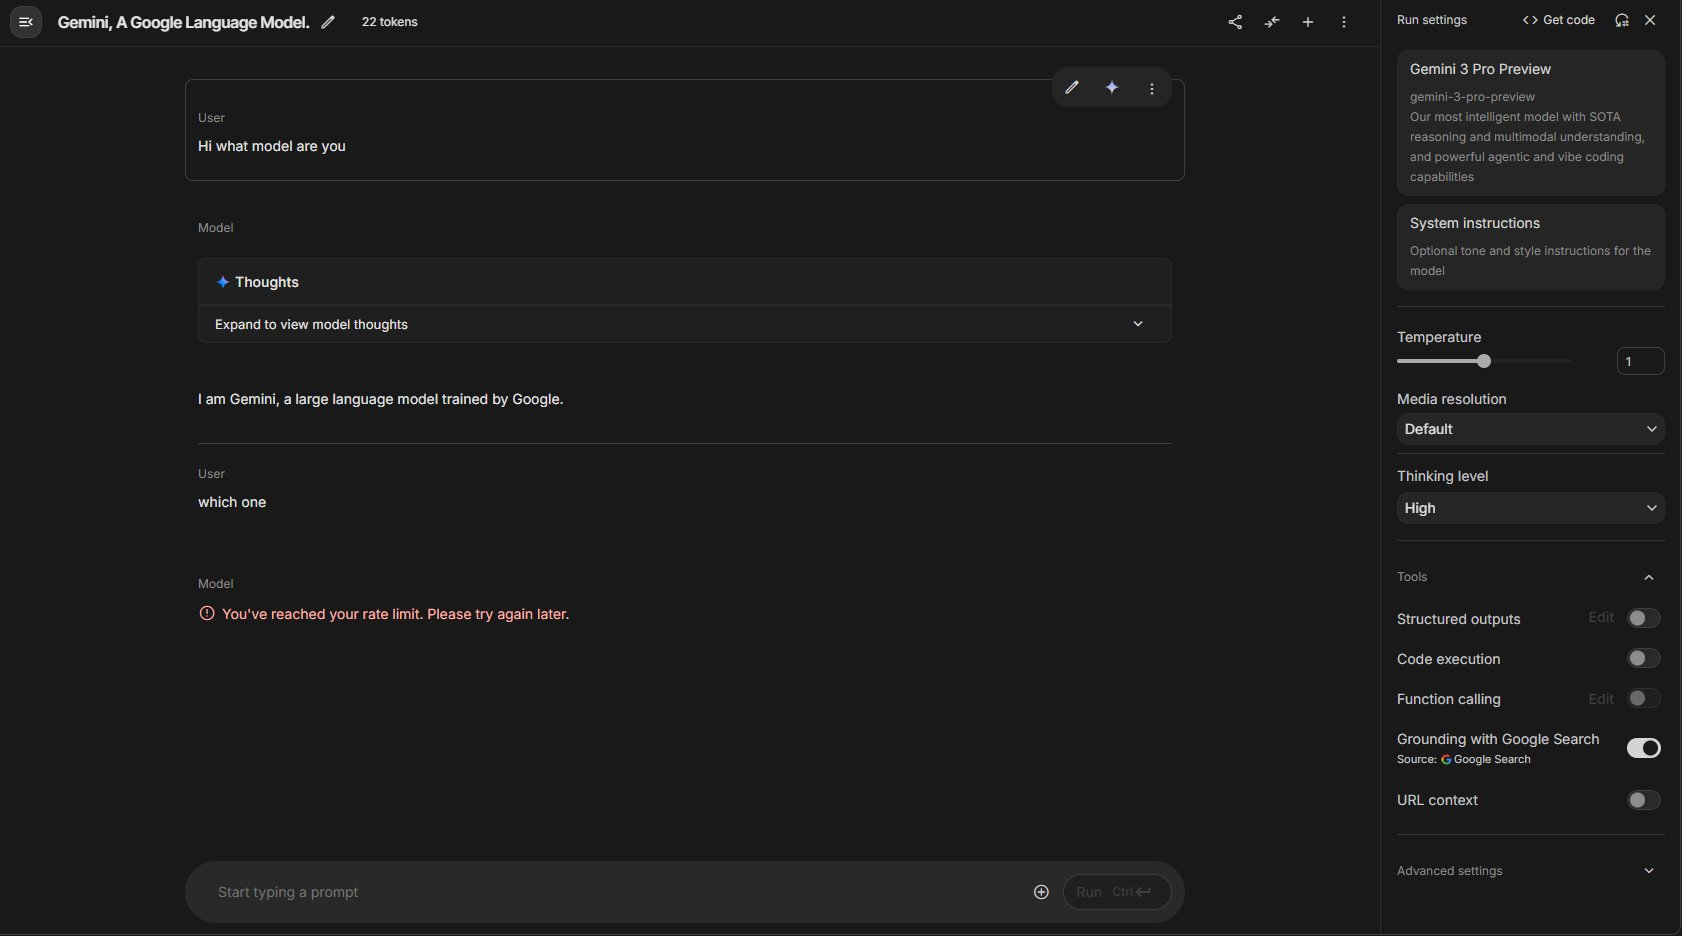Click the sparkle rerun icon on user message
Screen dimensions: 1682x936
[x=1112, y=88]
